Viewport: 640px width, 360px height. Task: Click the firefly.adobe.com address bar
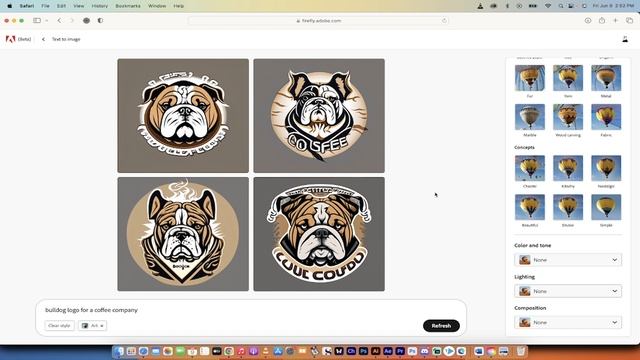click(318, 20)
